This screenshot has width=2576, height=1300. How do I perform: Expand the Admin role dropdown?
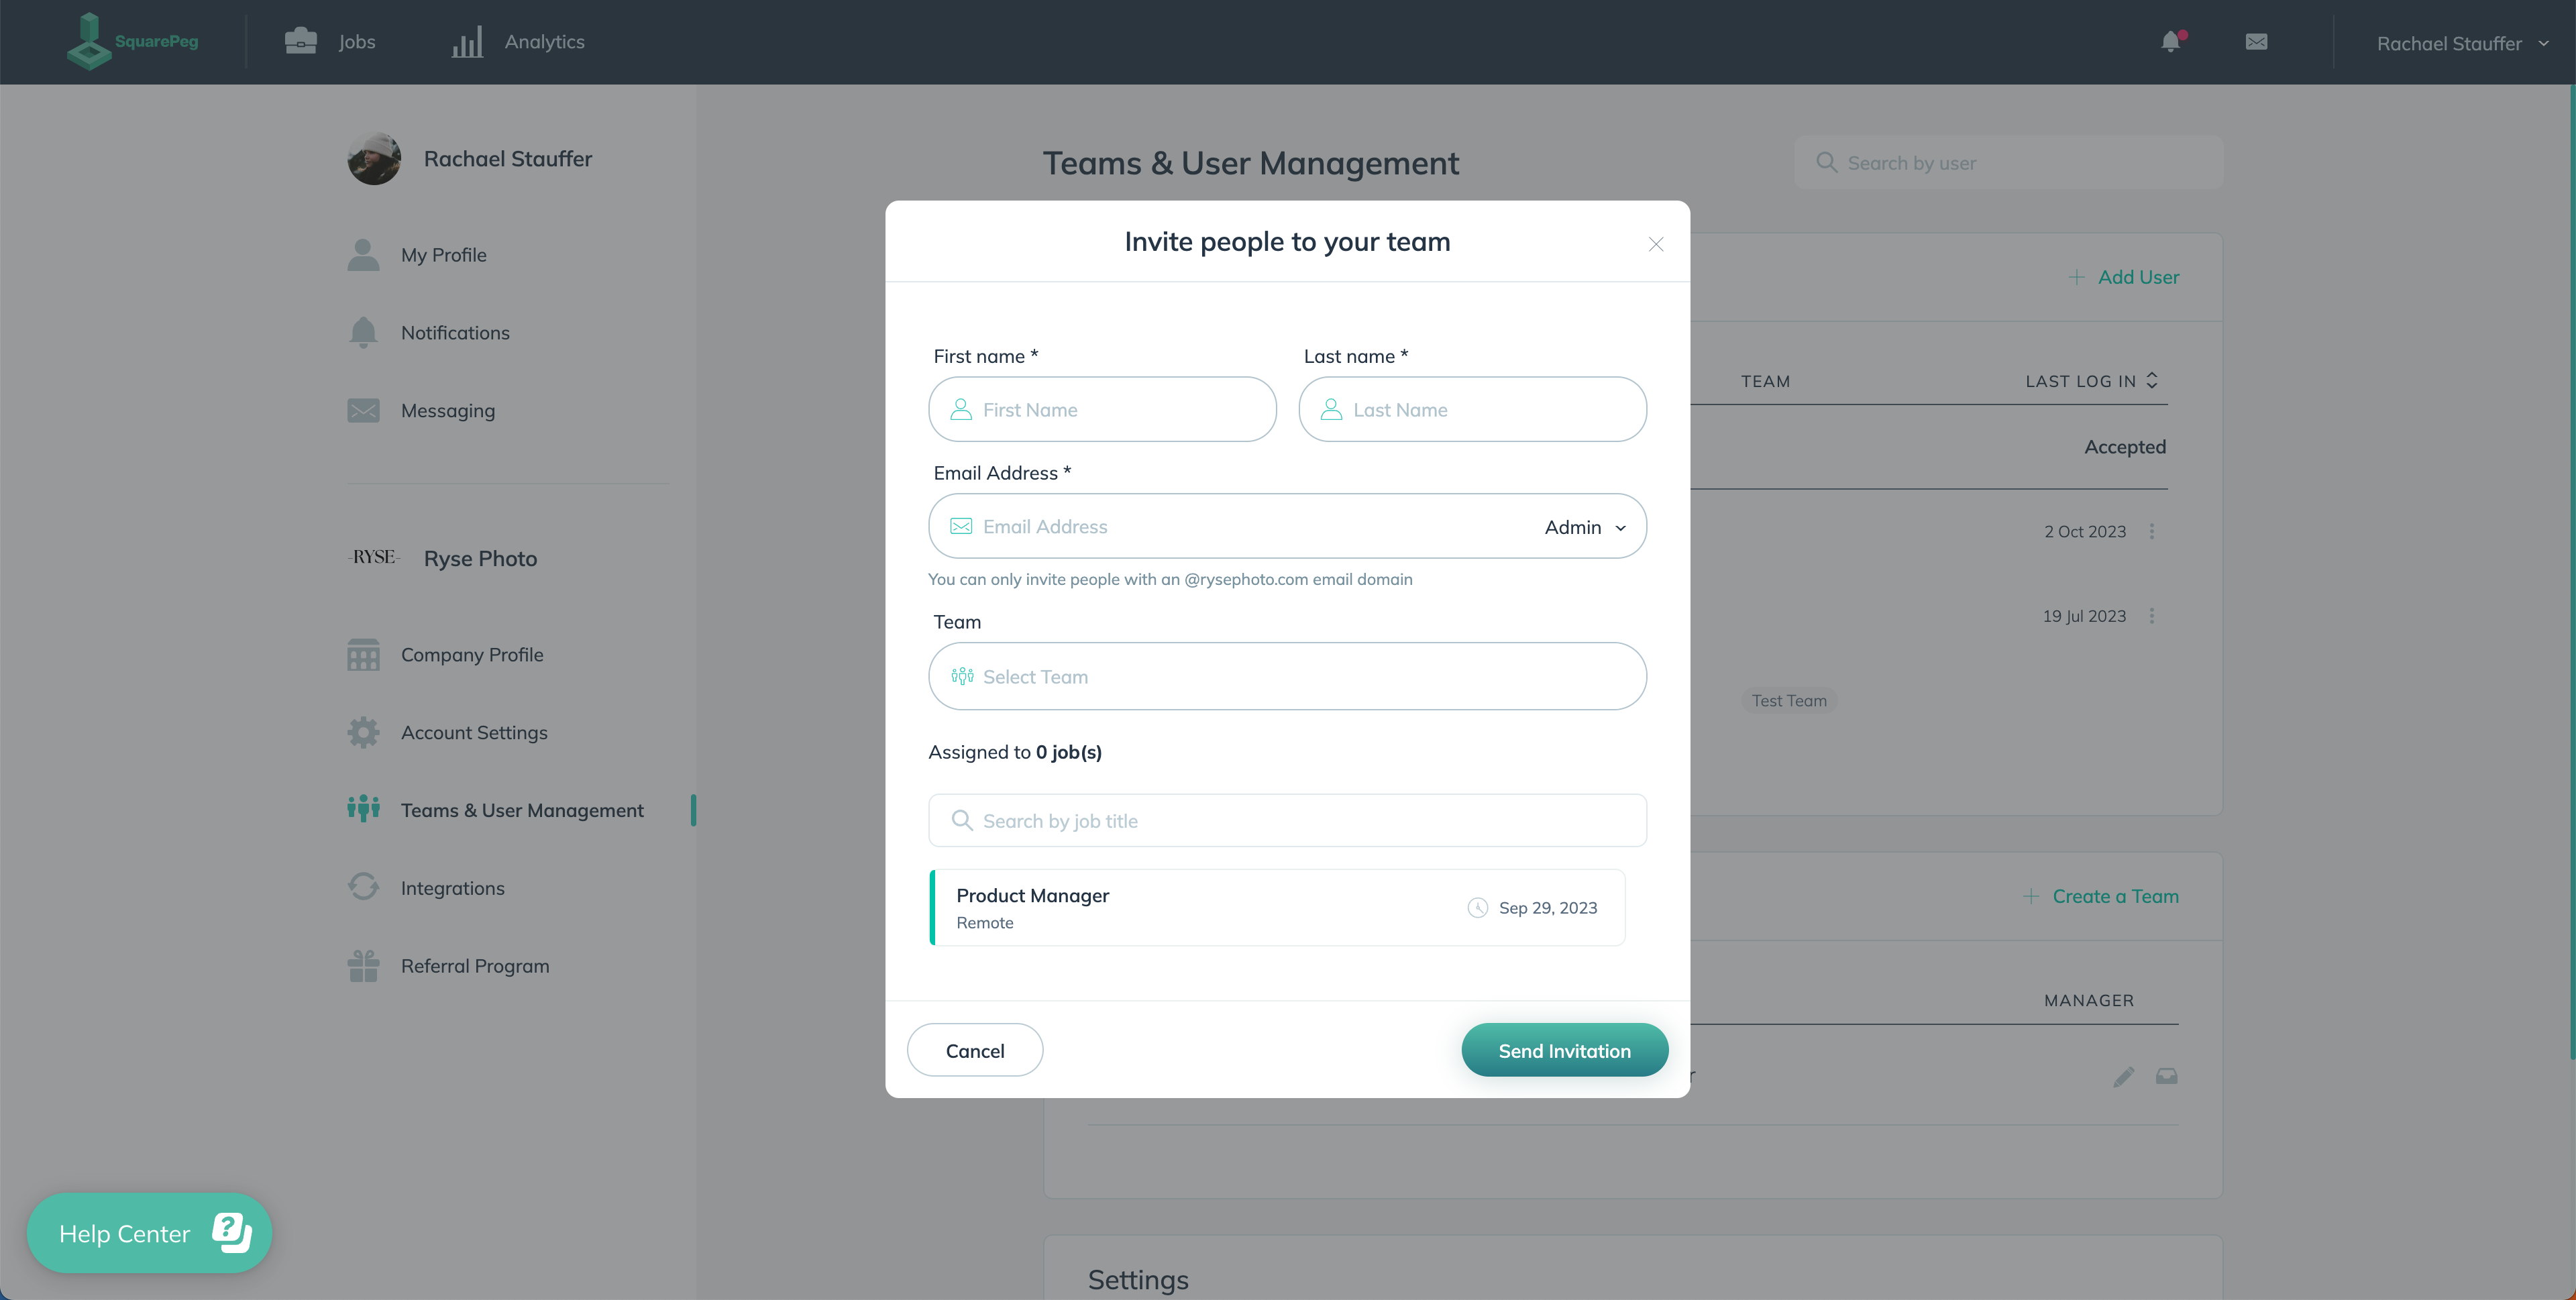point(1583,526)
